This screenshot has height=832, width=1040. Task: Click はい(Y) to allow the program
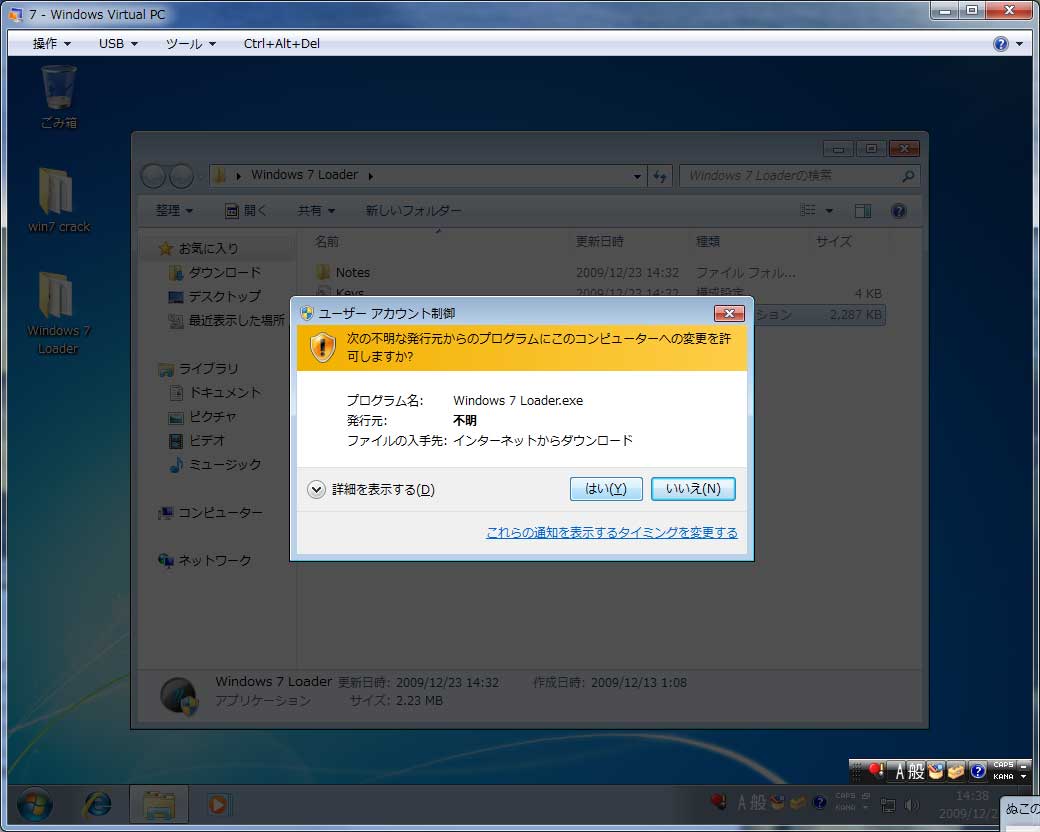(606, 489)
